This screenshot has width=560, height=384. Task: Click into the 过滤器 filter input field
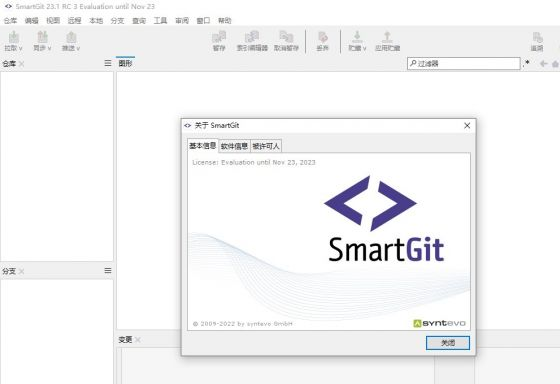464,64
